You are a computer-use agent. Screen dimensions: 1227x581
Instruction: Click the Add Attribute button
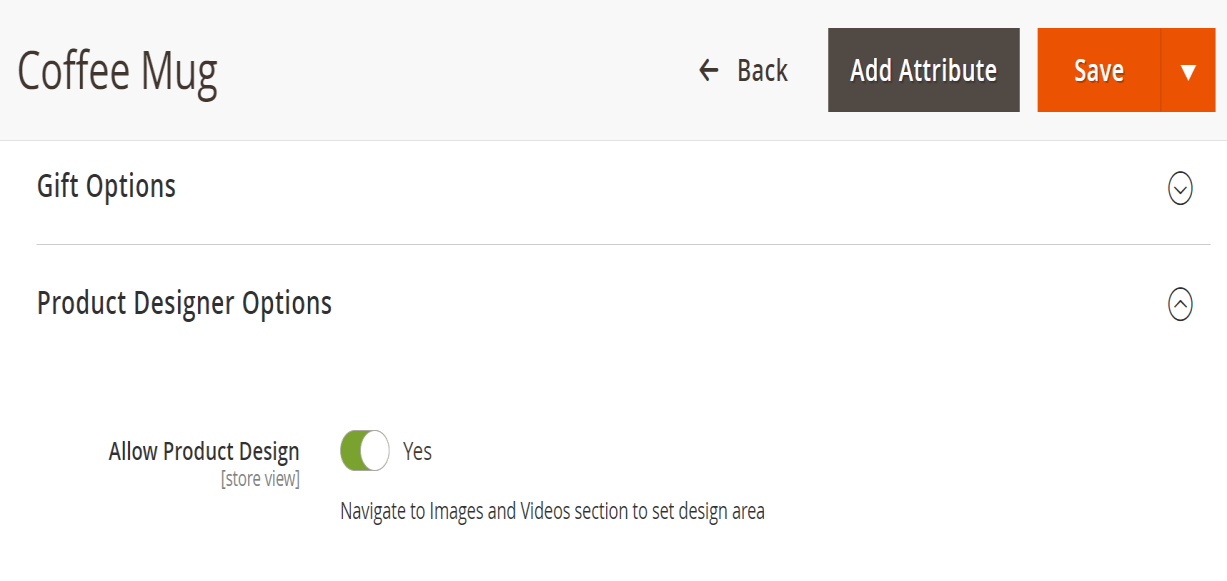922,70
